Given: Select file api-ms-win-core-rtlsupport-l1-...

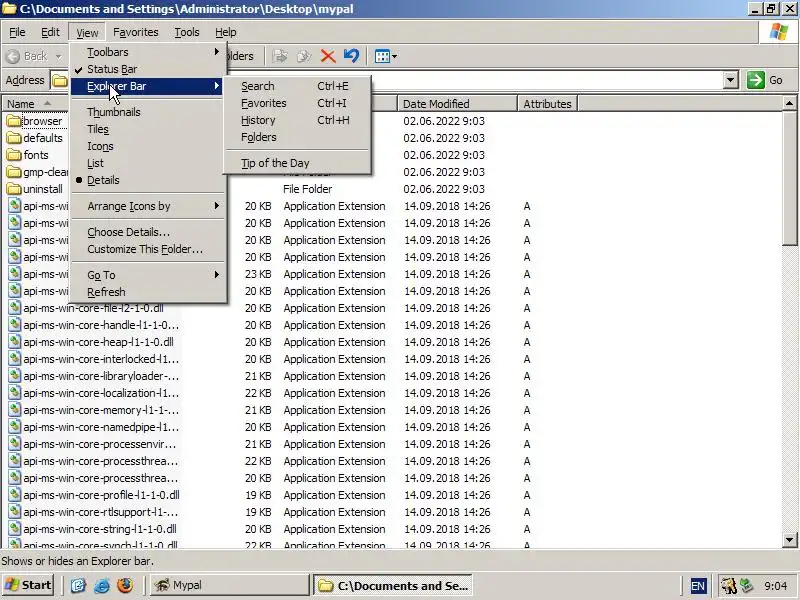Looking at the screenshot, I should [x=101, y=512].
